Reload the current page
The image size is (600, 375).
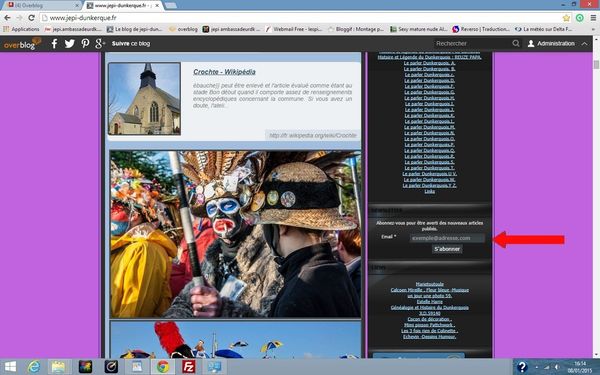pos(31,18)
